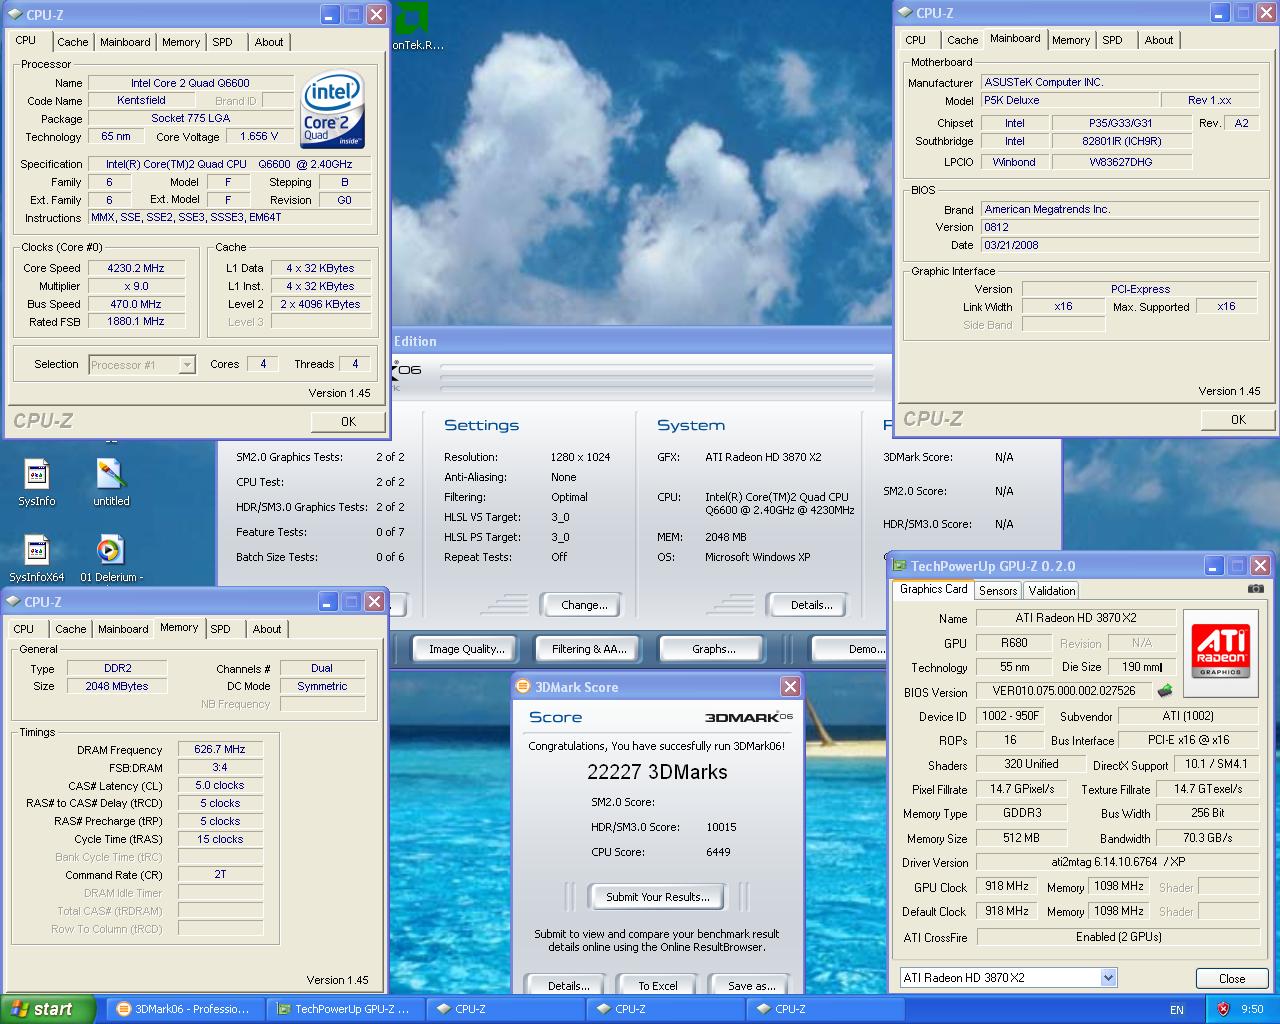
Task: Click the Demo... button in 3DMark06
Action: click(x=851, y=649)
